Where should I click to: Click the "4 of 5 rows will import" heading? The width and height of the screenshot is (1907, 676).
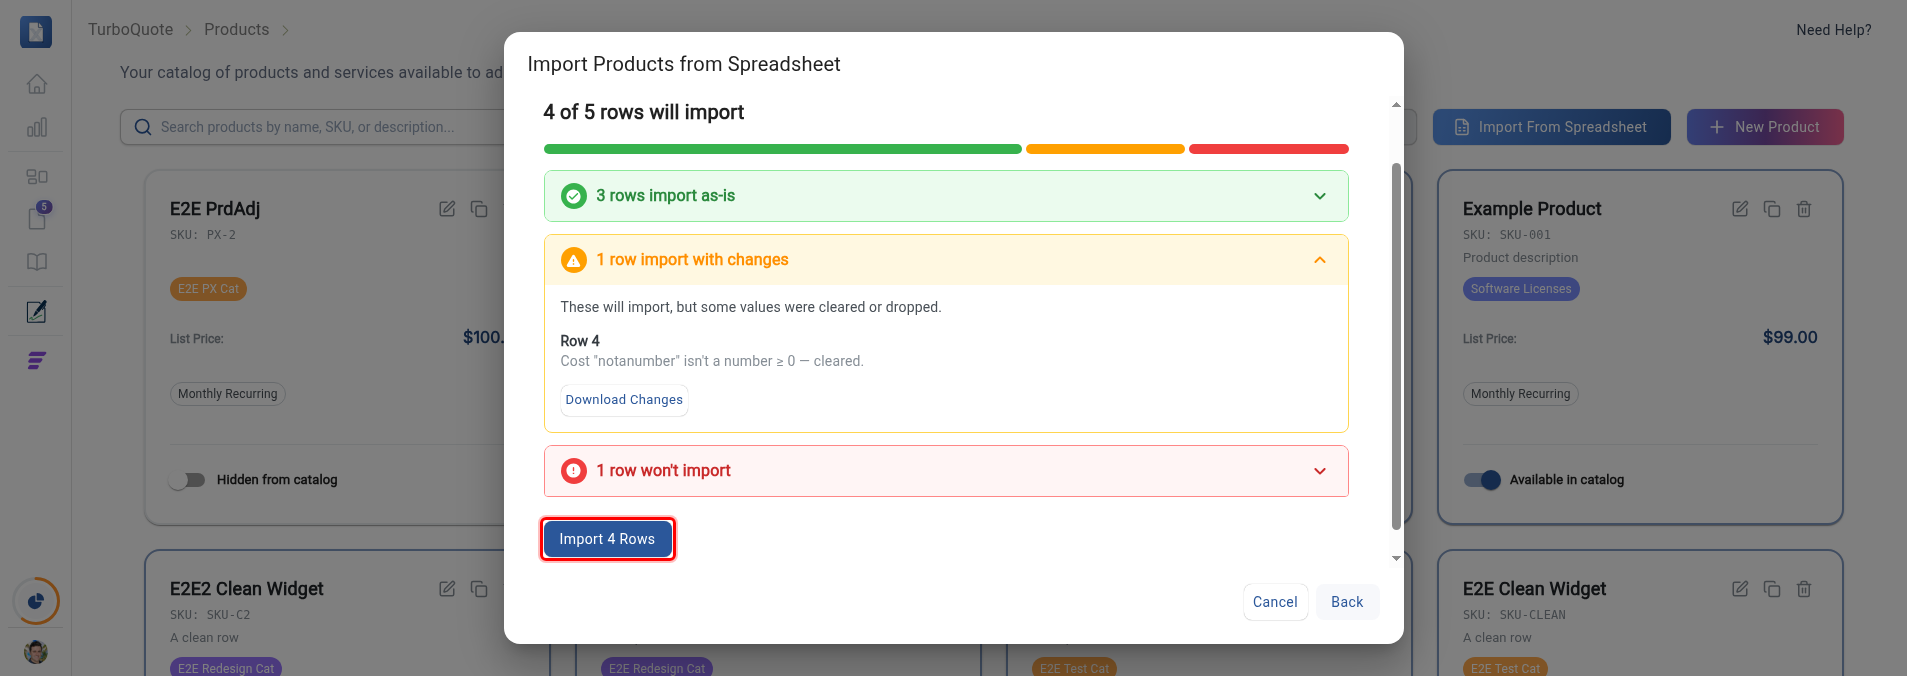click(x=644, y=112)
